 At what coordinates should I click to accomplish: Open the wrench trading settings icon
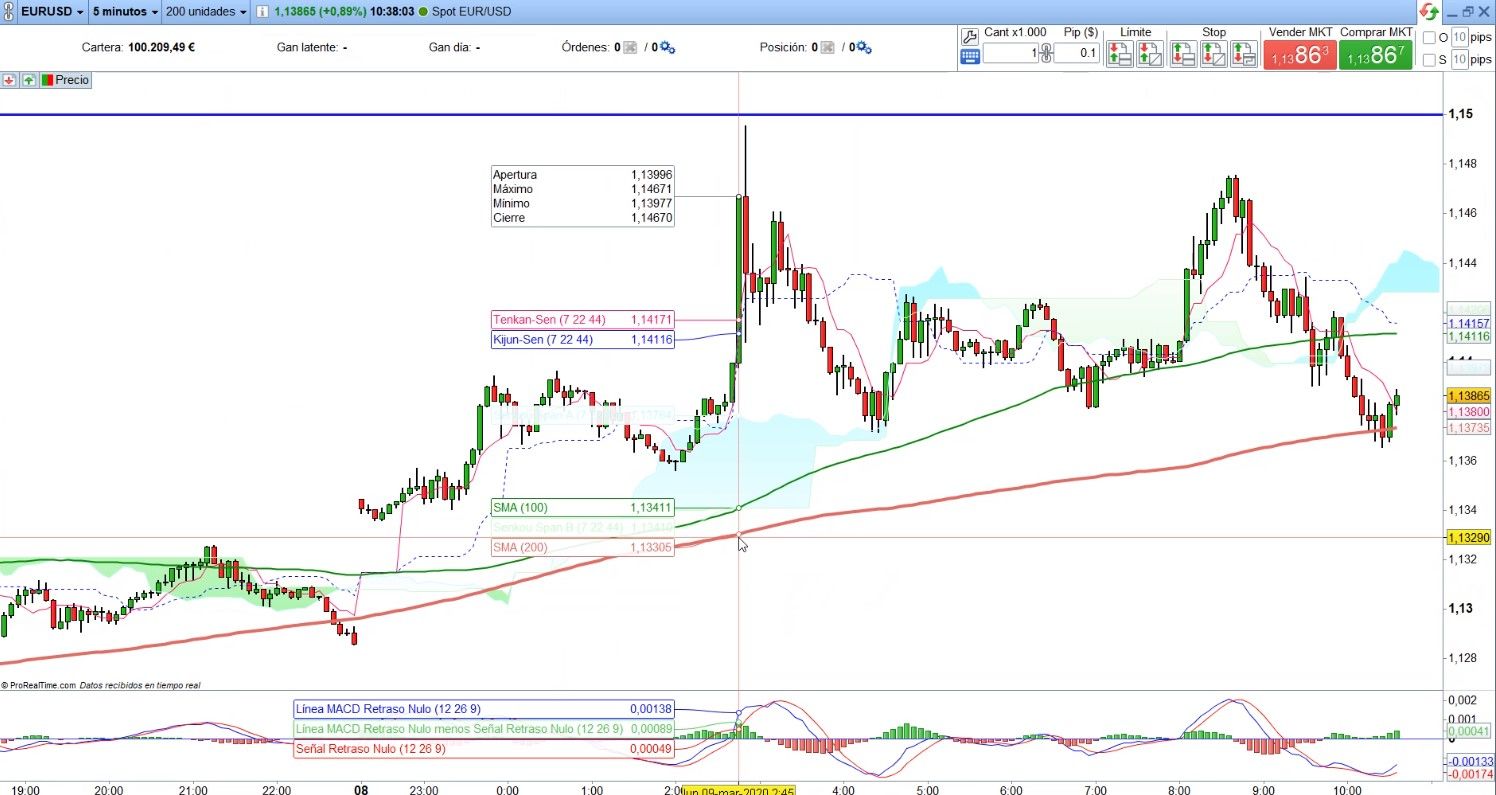click(x=969, y=36)
